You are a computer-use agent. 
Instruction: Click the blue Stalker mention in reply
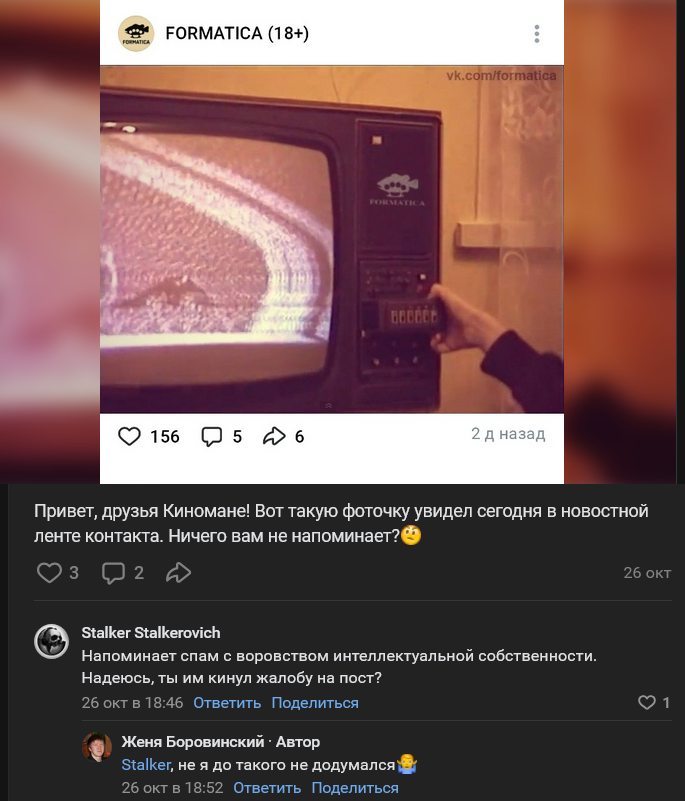click(x=146, y=765)
